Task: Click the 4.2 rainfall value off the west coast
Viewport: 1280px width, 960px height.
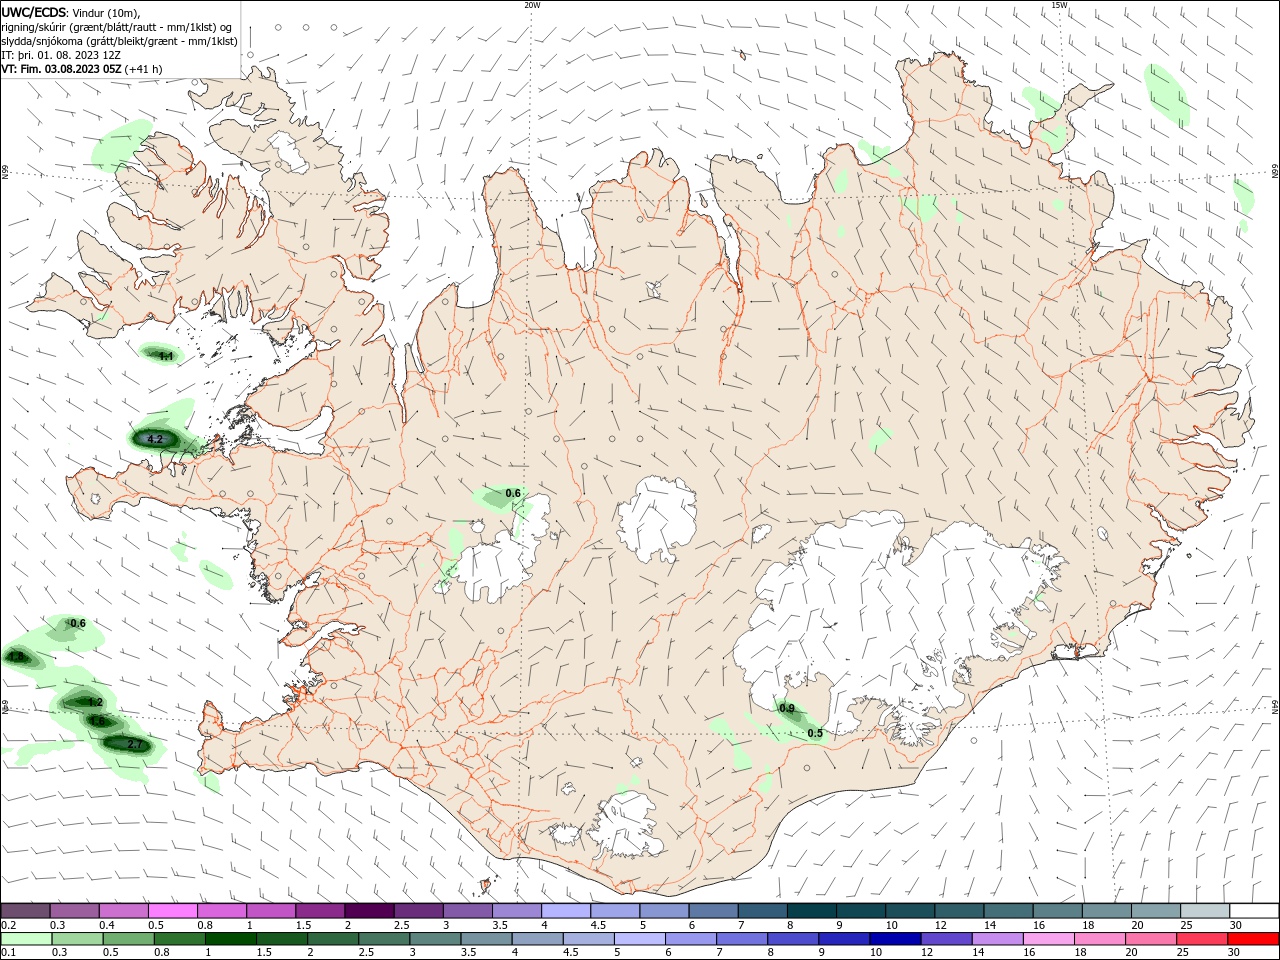Action: (x=155, y=439)
